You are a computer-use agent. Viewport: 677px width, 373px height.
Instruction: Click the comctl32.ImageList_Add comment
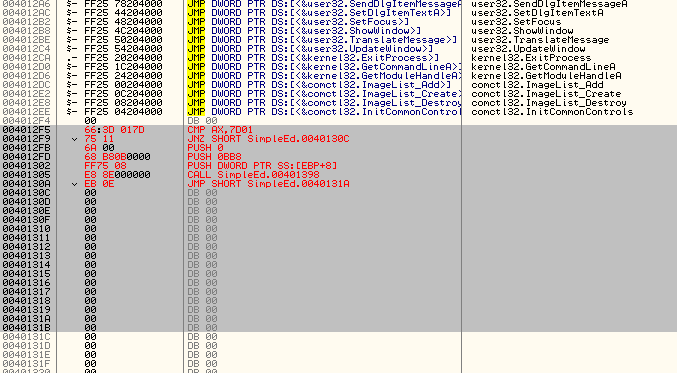click(x=537, y=85)
